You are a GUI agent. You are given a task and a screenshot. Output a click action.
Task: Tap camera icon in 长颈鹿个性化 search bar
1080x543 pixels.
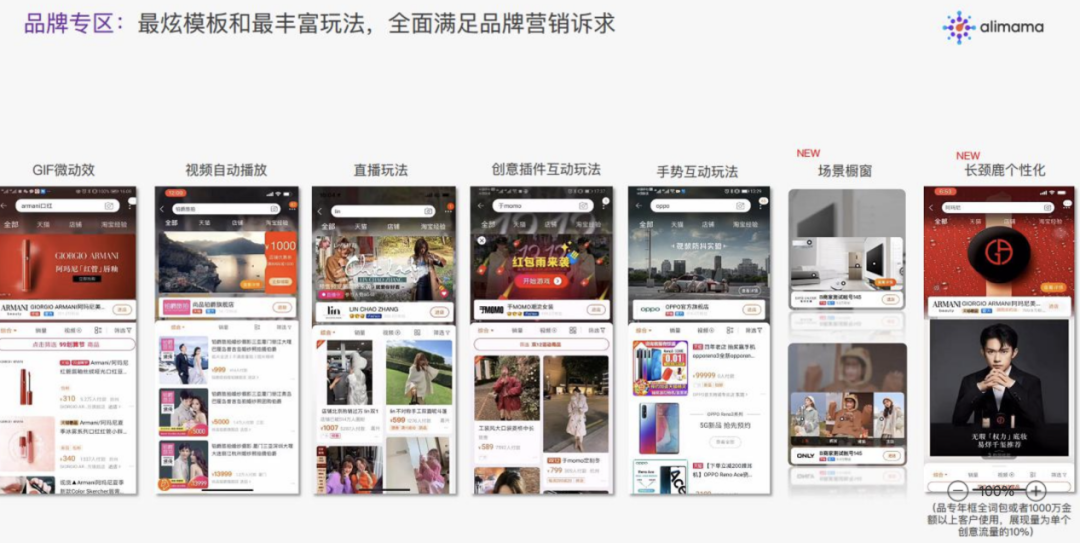1046,207
